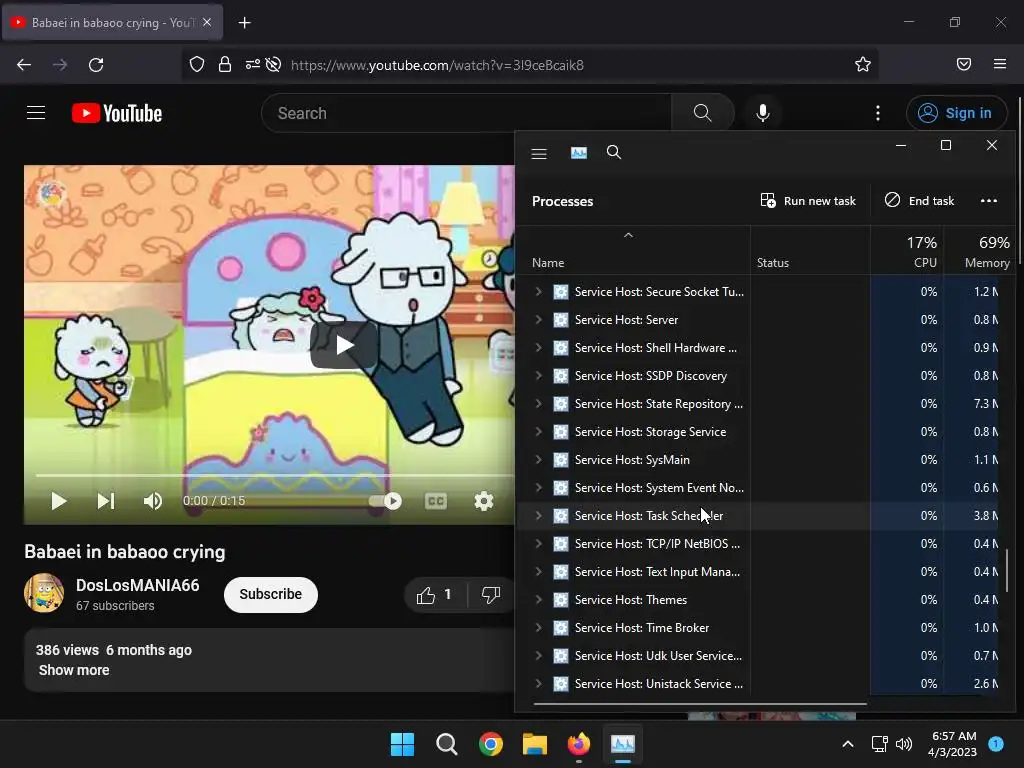Expand Service Host: Storage Service row
Image resolution: width=1024 pixels, height=768 pixels.
pyautogui.click(x=538, y=432)
